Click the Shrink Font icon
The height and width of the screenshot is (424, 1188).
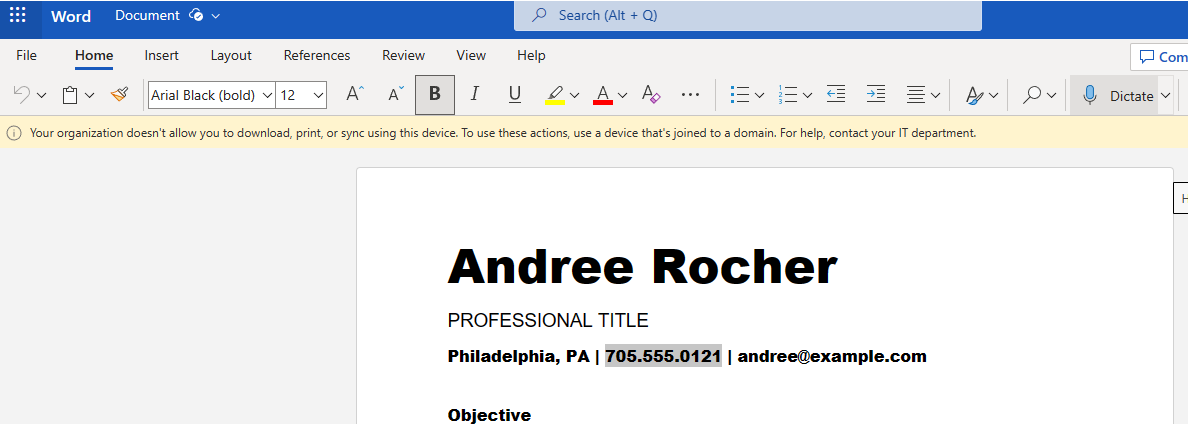396,95
